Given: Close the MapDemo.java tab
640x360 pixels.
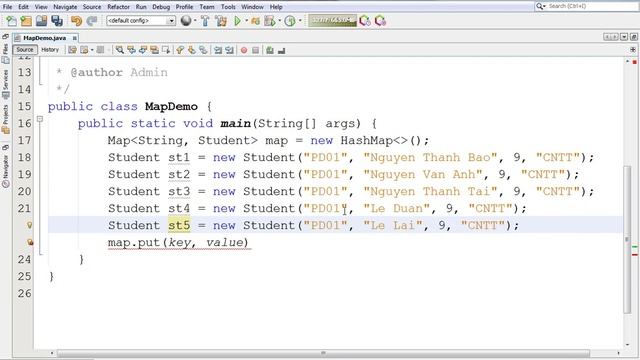Looking at the screenshot, I should point(75,38).
